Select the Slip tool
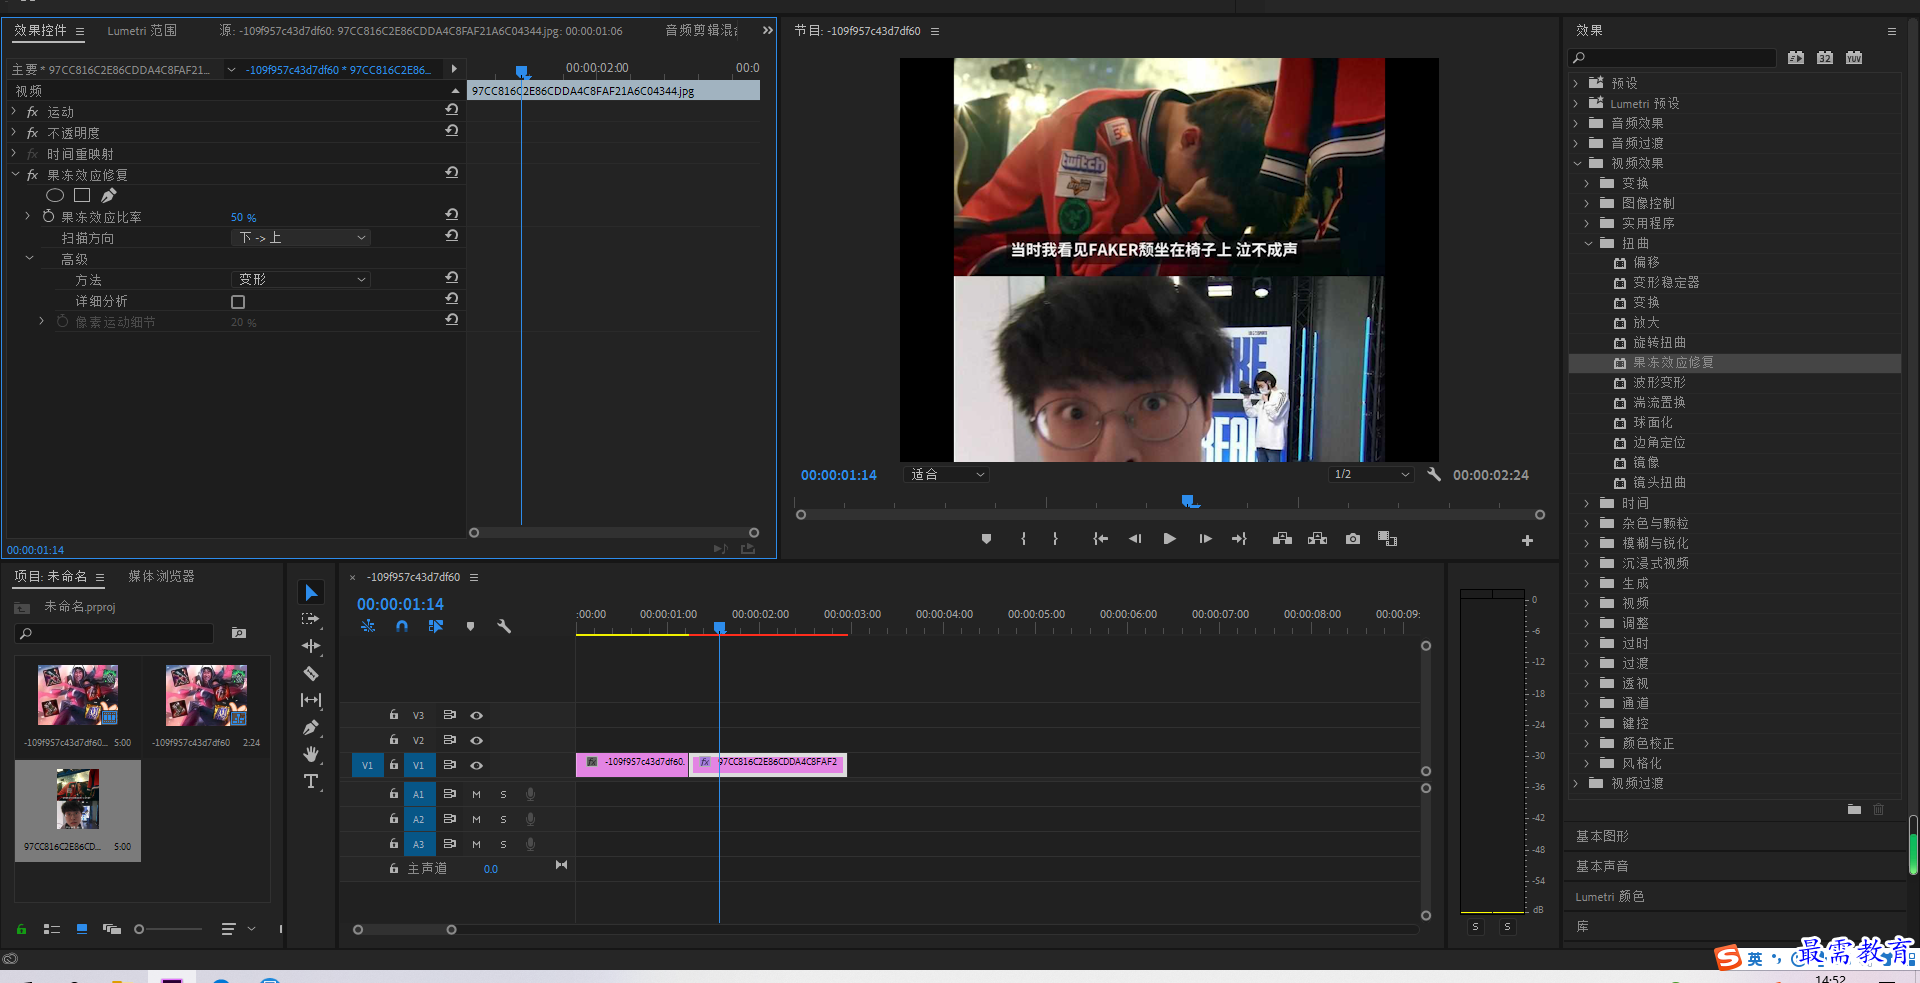This screenshot has width=1920, height=983. click(311, 700)
